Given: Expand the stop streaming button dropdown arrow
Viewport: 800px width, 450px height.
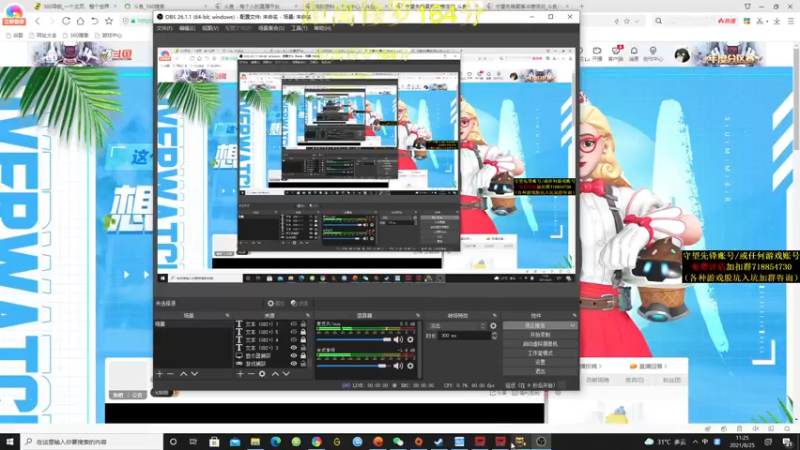Looking at the screenshot, I should [x=572, y=326].
